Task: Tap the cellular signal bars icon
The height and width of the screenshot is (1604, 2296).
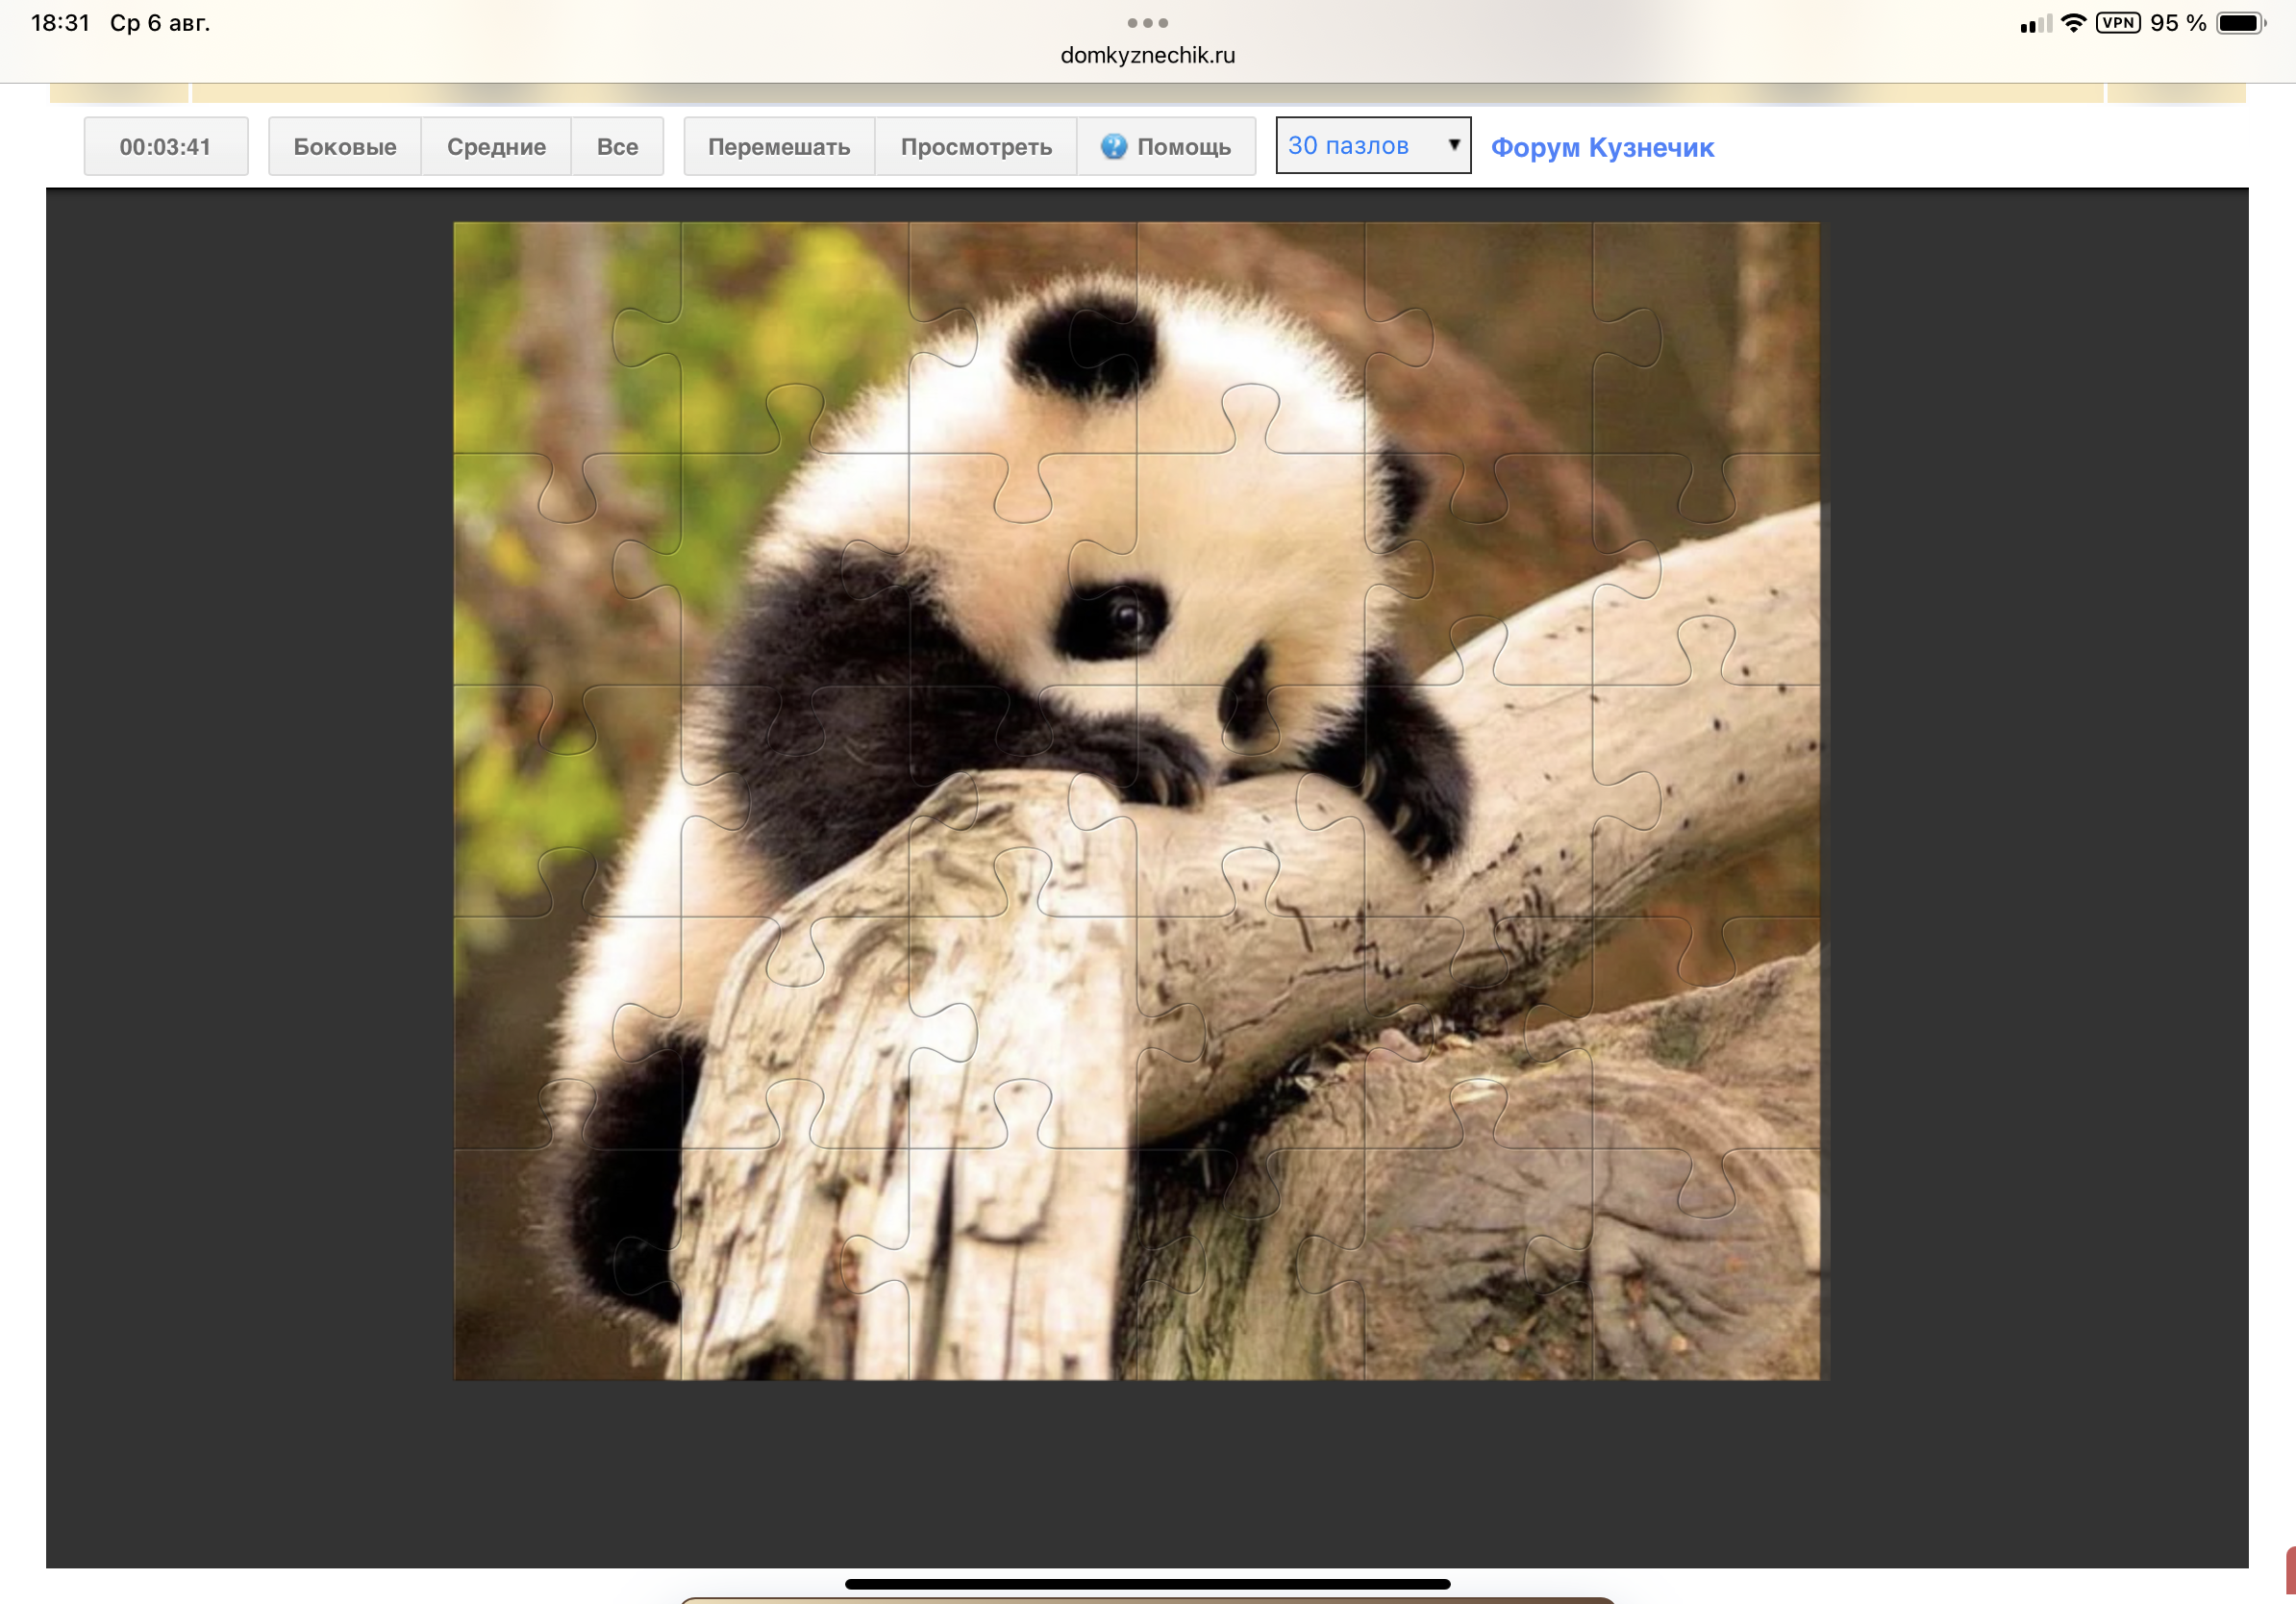Action: [2035, 23]
